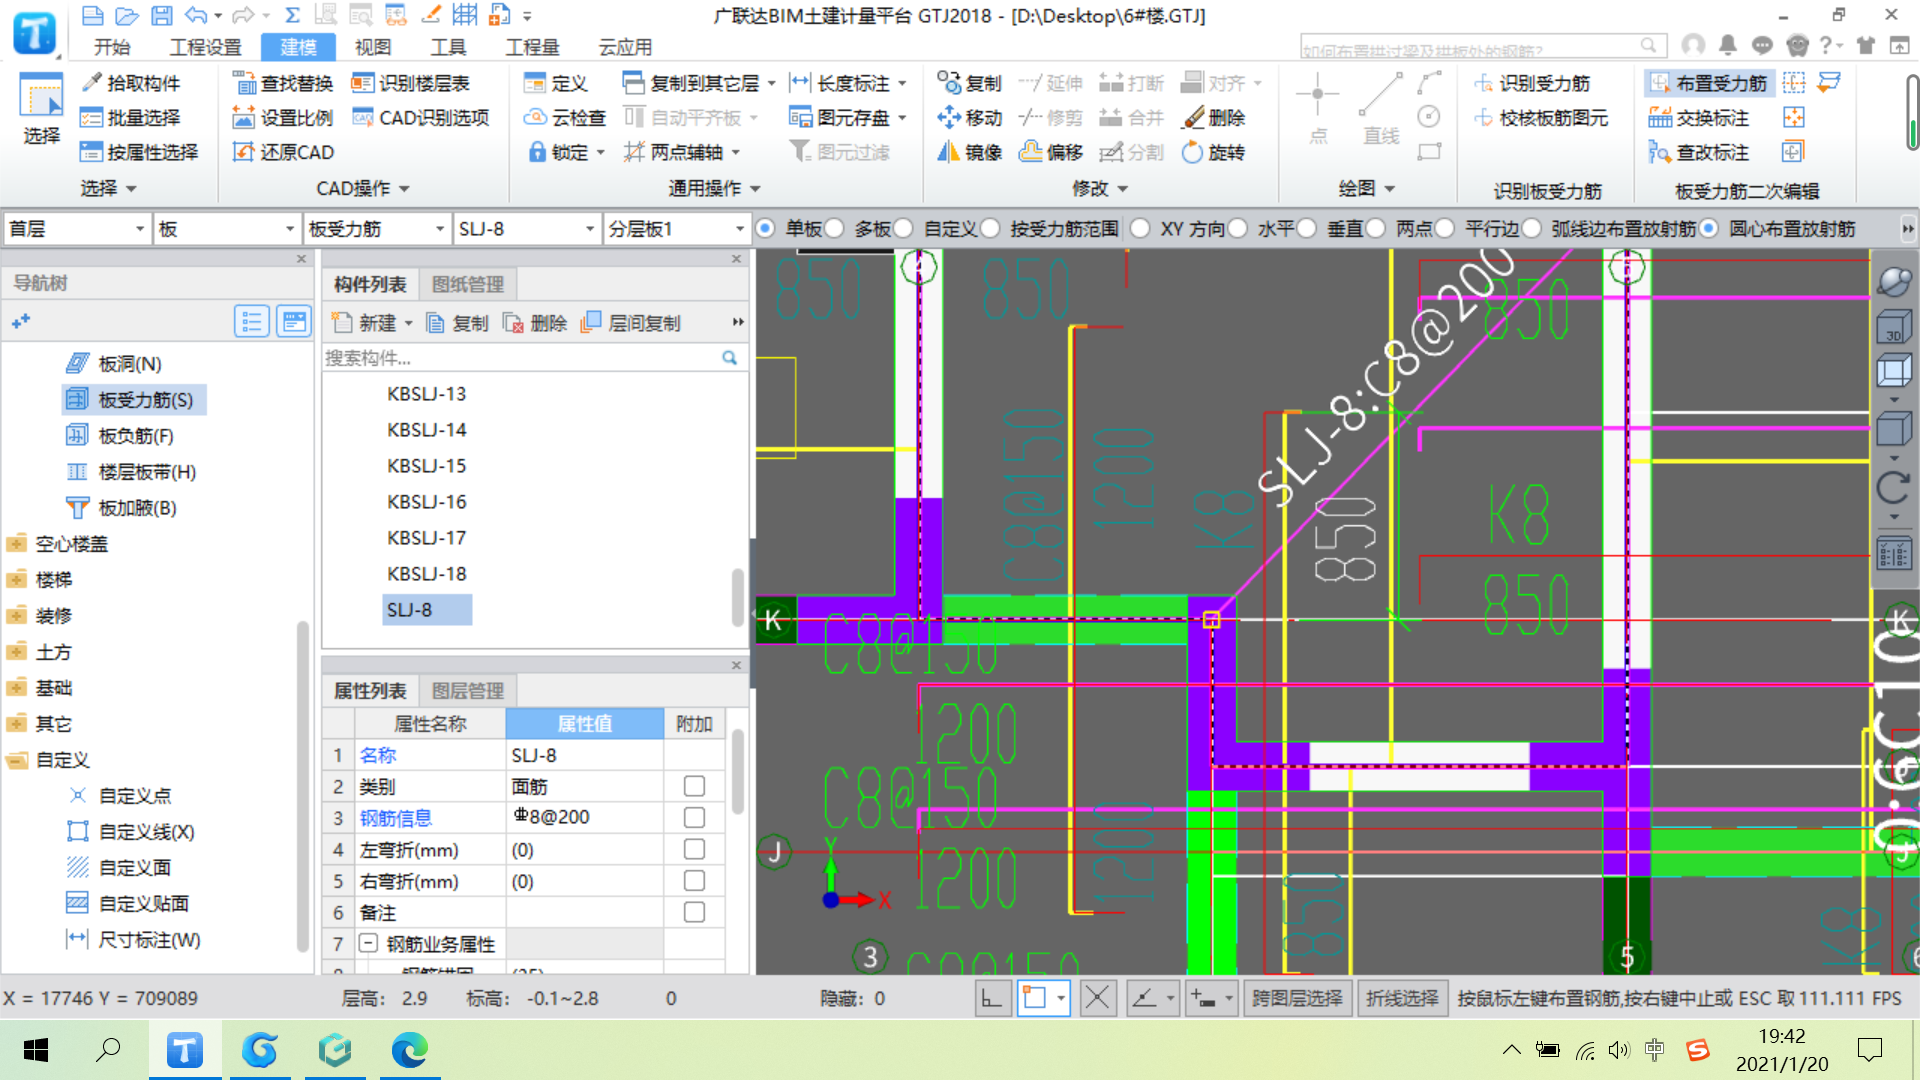
Task: Click the 云检查 cloud check tool
Action: 565,118
